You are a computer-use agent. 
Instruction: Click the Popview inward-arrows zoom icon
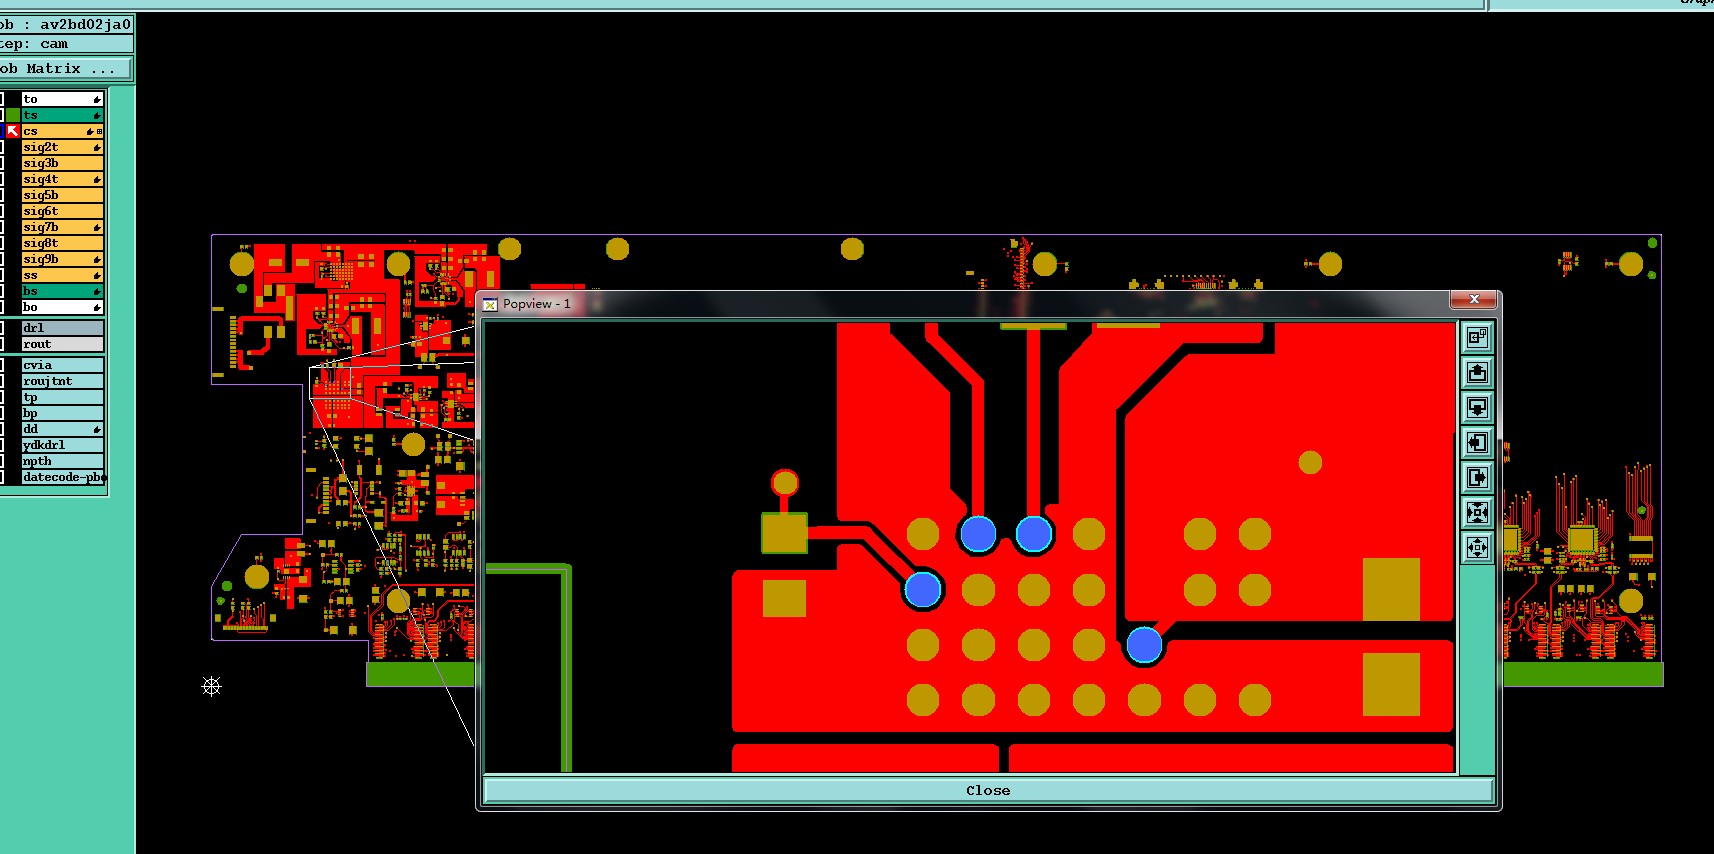tap(1478, 513)
